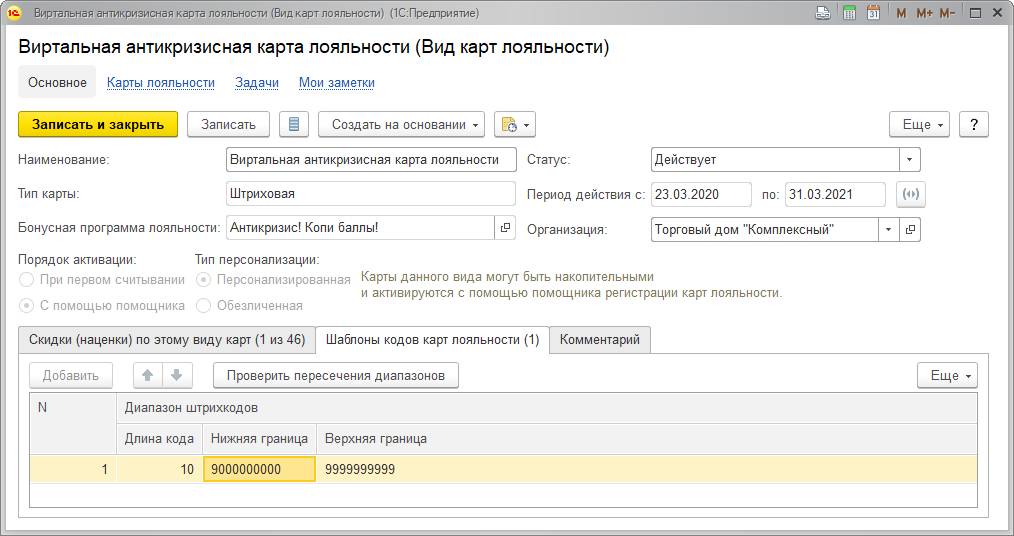
Task: Click the open button beside Бонусная программа лояльности
Action: pyautogui.click(x=505, y=228)
